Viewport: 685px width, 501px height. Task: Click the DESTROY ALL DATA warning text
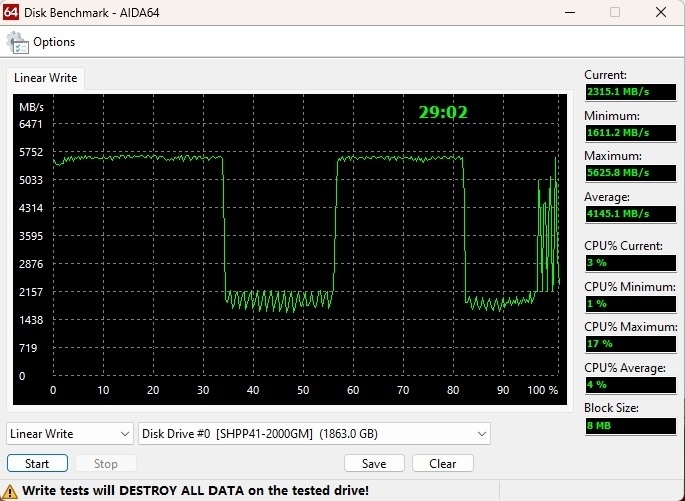(x=195, y=491)
